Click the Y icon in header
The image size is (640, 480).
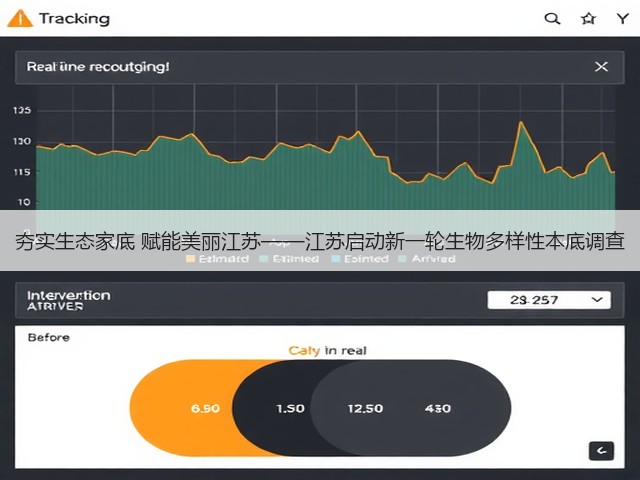point(622,18)
